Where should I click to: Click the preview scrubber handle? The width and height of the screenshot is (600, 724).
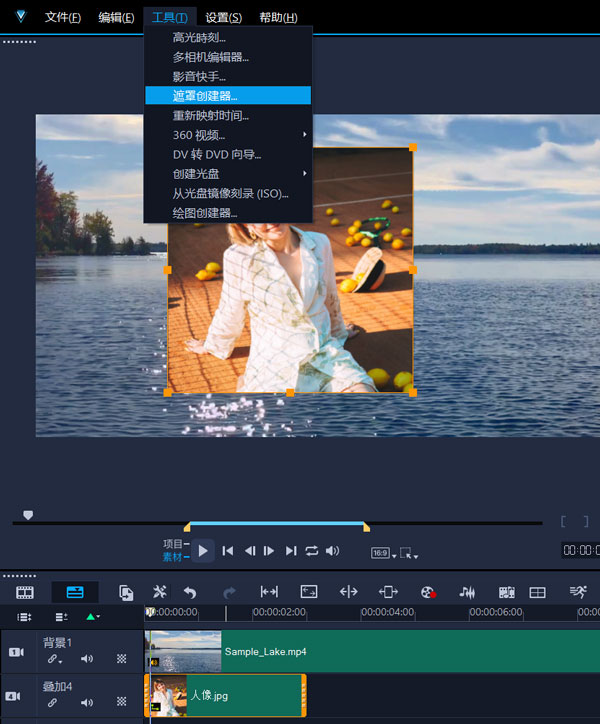click(28, 515)
